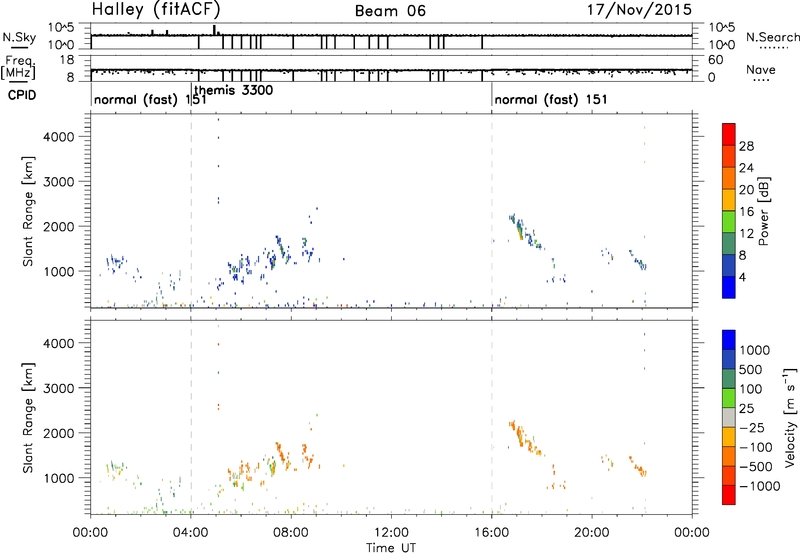800x554 pixels.
Task: Click the 'Slant Range [km]' label of velocity panel
Action: click(x=28, y=418)
